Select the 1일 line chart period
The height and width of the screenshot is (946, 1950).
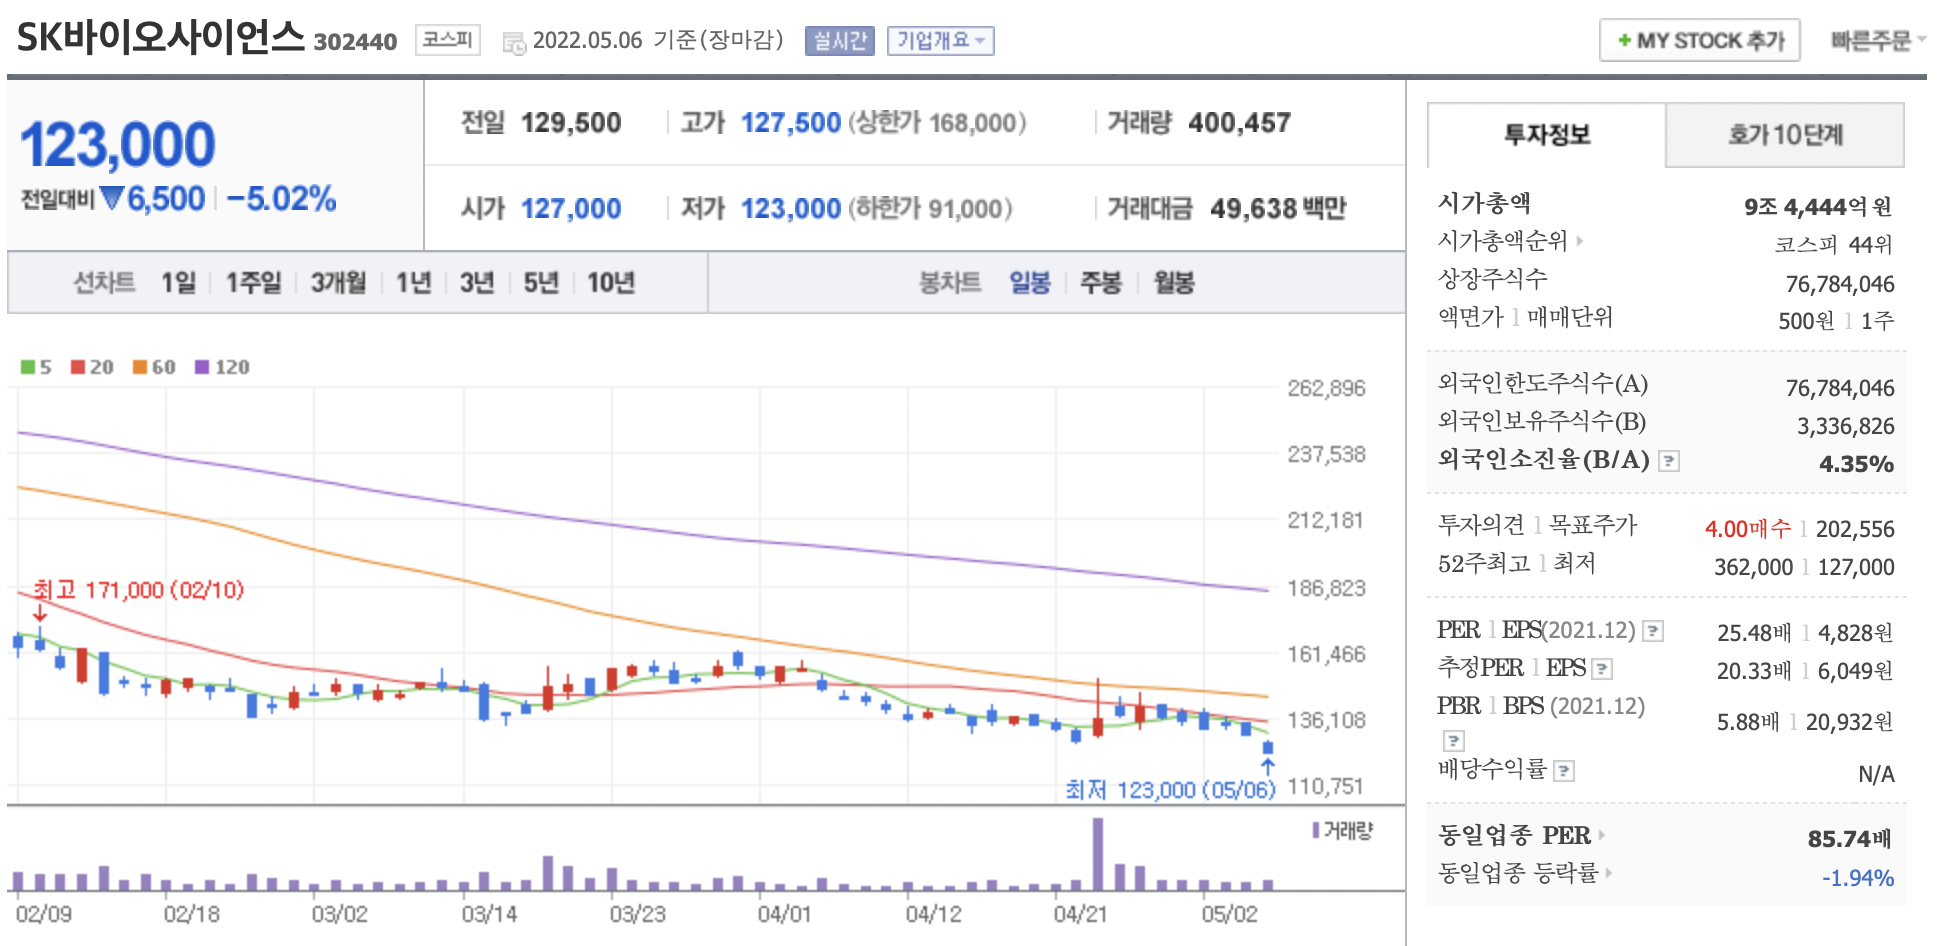(179, 283)
